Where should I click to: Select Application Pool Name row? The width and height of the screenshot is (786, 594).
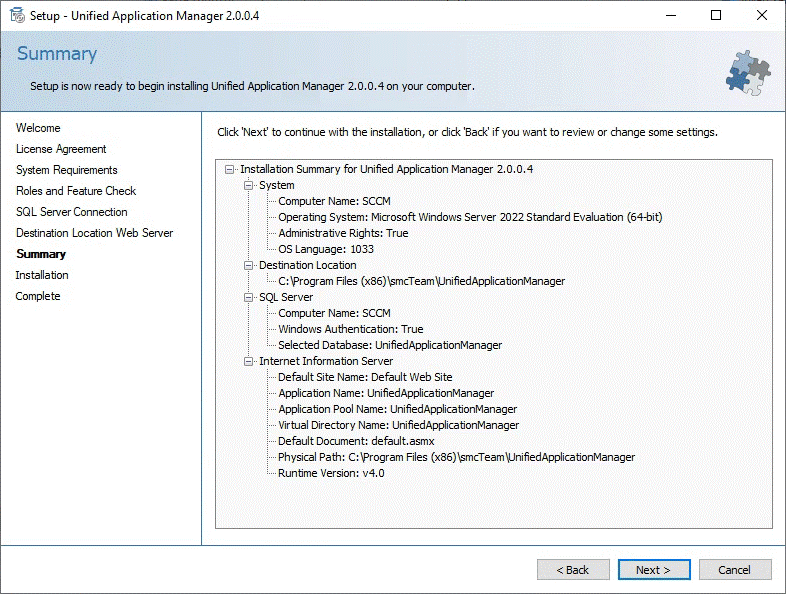coord(398,410)
